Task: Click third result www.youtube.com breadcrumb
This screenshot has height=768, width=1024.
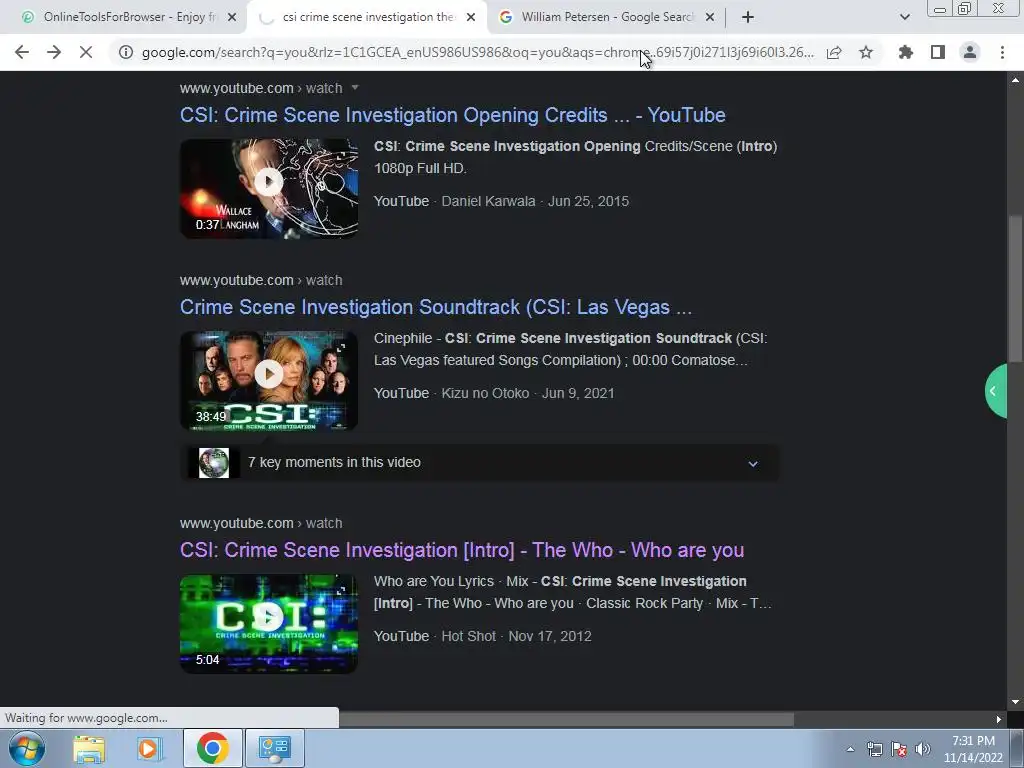Action: pos(236,523)
